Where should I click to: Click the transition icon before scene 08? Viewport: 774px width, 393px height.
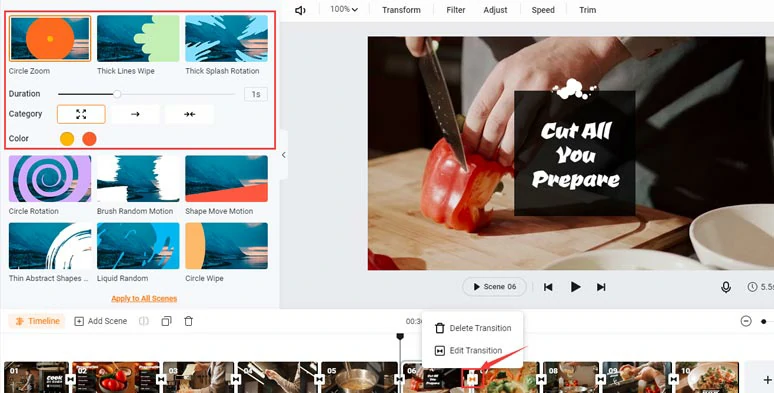coord(541,379)
